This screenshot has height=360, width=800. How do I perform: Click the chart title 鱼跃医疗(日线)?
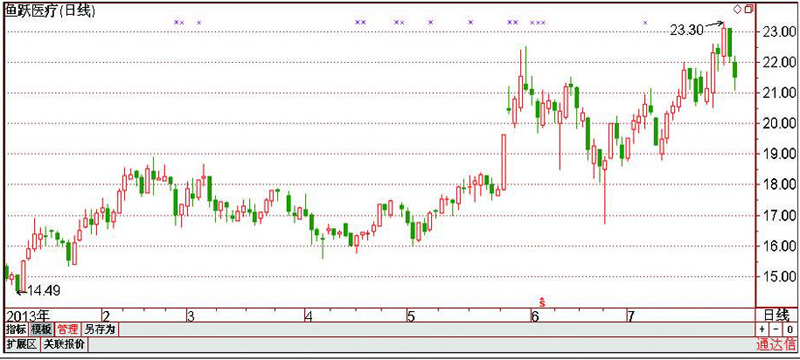(x=50, y=12)
